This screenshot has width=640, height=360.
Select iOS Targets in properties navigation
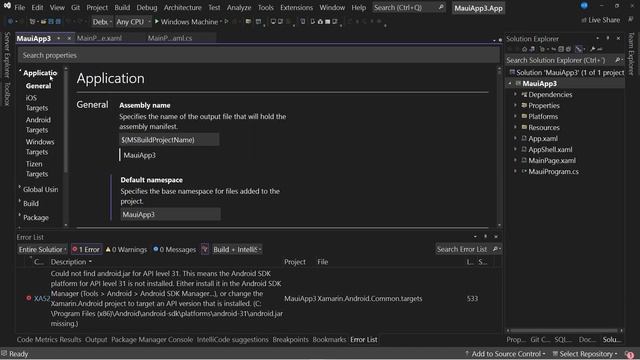(x=37, y=103)
